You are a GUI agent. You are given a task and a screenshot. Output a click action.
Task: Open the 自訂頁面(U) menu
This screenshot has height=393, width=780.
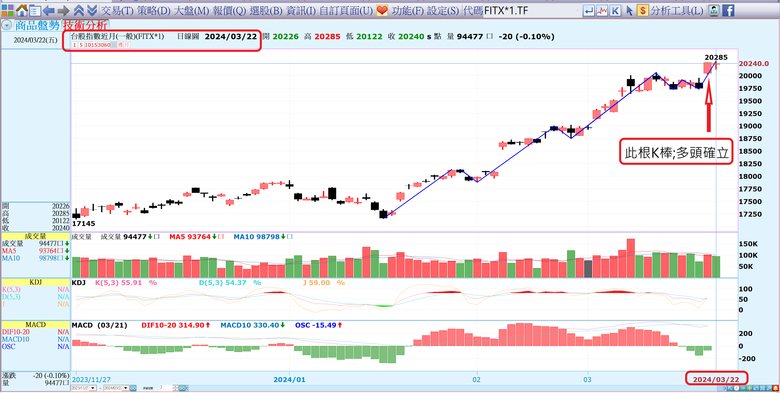pyautogui.click(x=346, y=10)
